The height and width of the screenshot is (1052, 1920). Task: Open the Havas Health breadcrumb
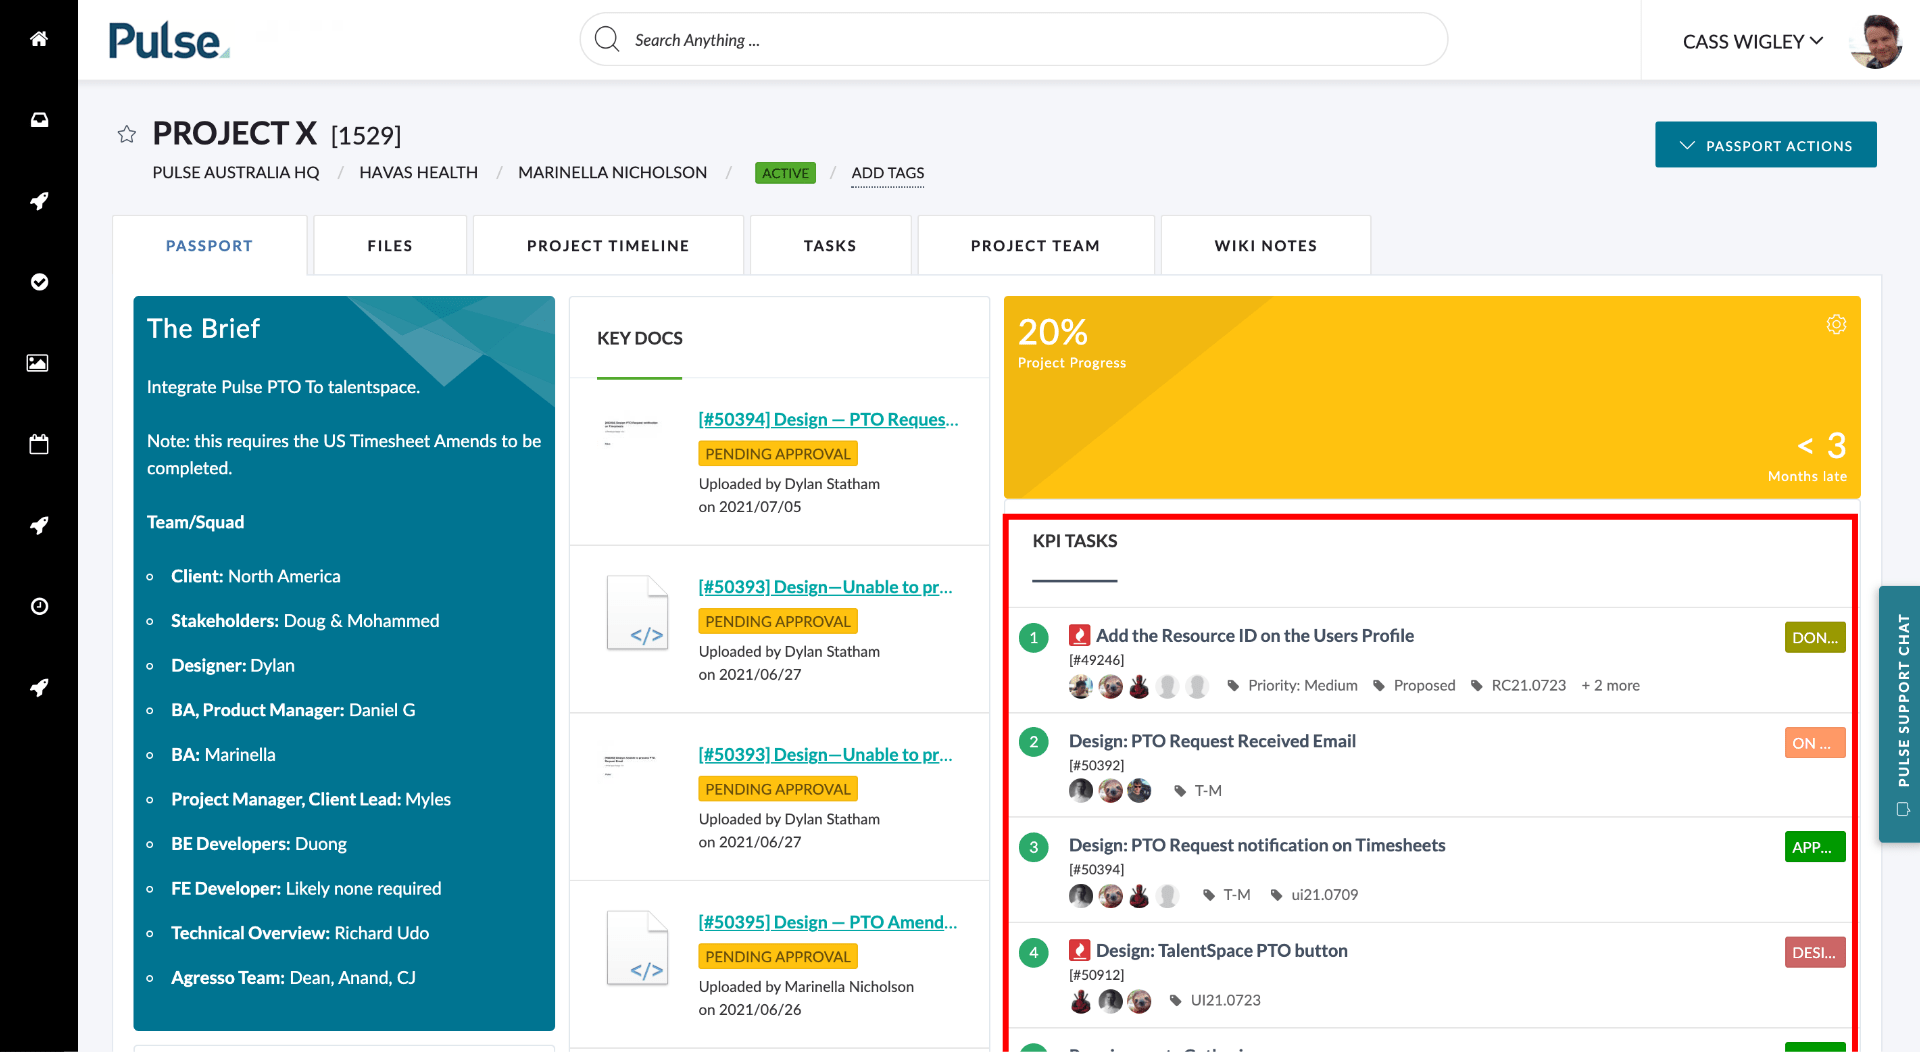tap(418, 173)
